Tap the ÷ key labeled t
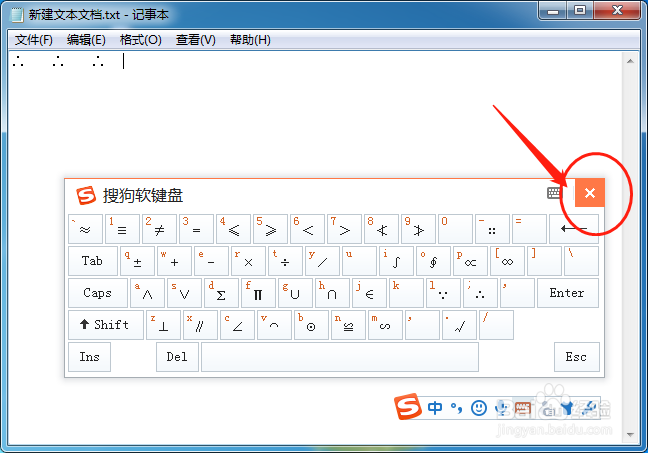This screenshot has height=453, width=648. 286,261
